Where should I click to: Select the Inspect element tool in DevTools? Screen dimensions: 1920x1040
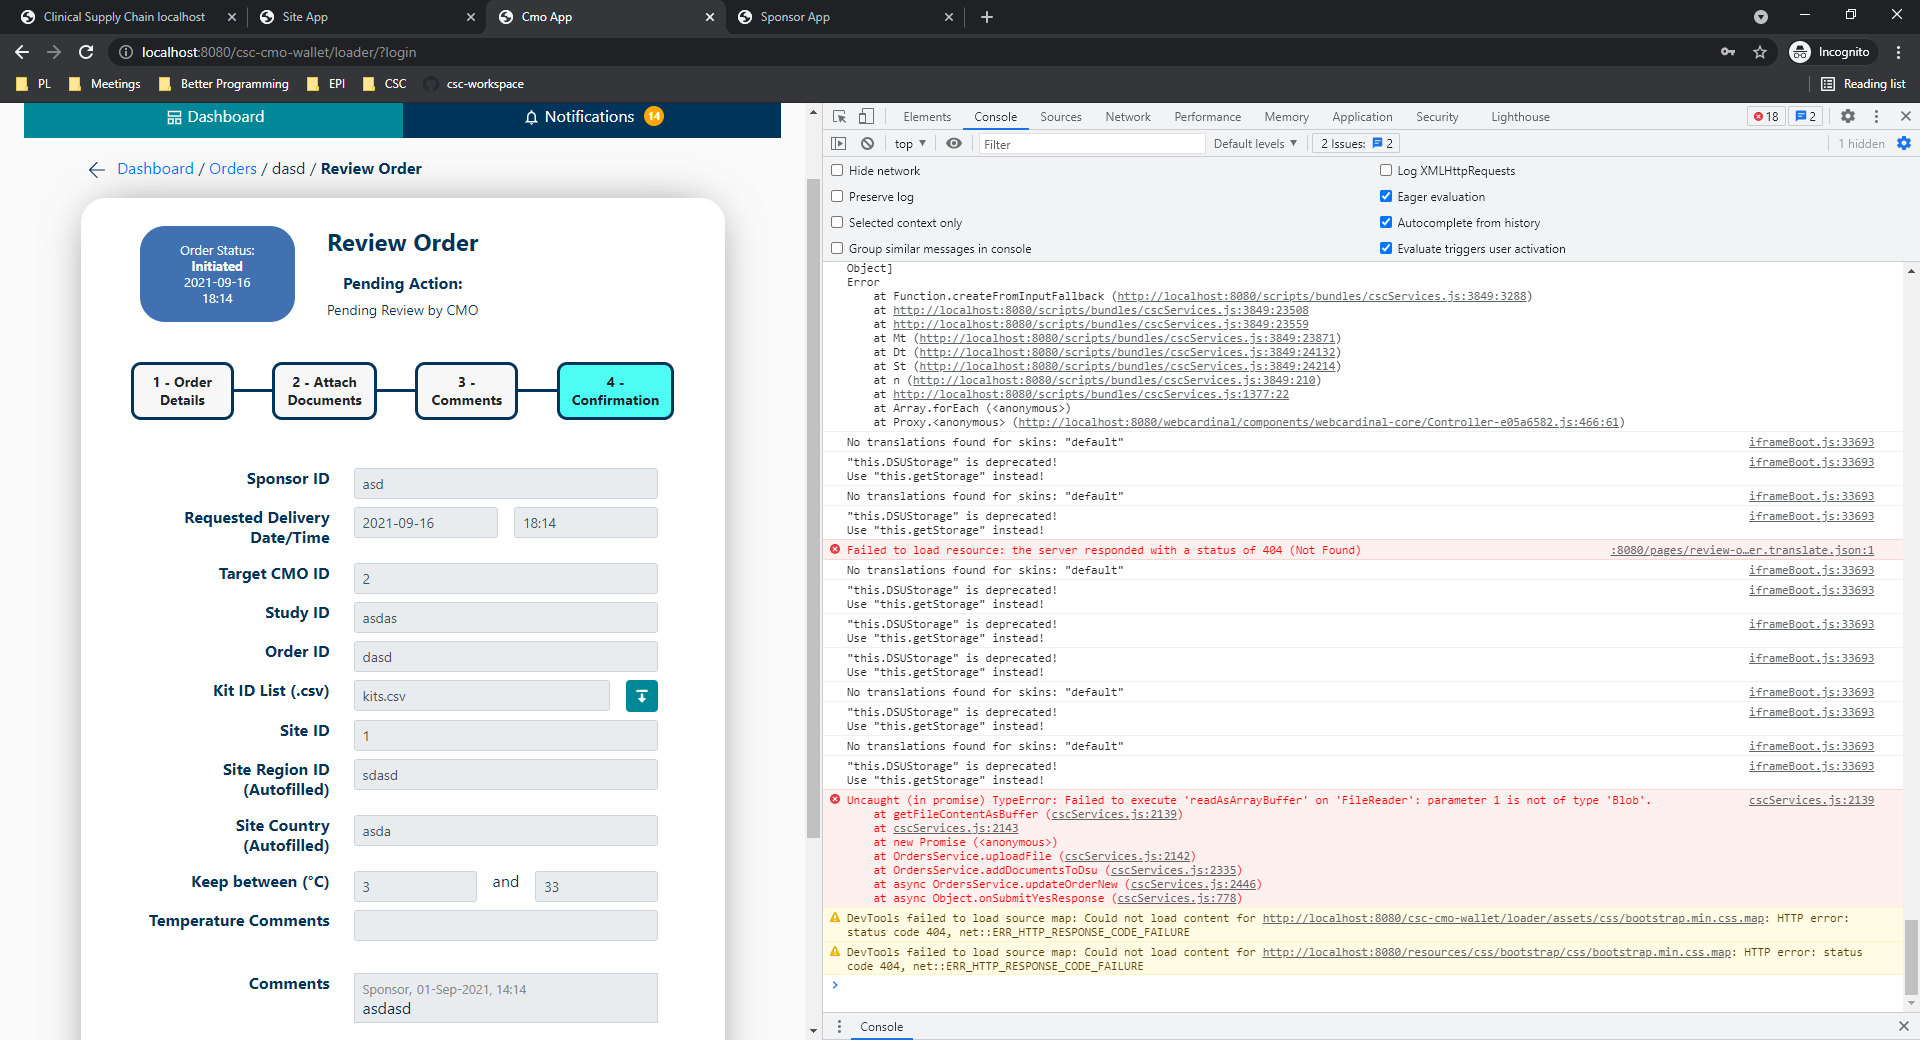coord(838,116)
